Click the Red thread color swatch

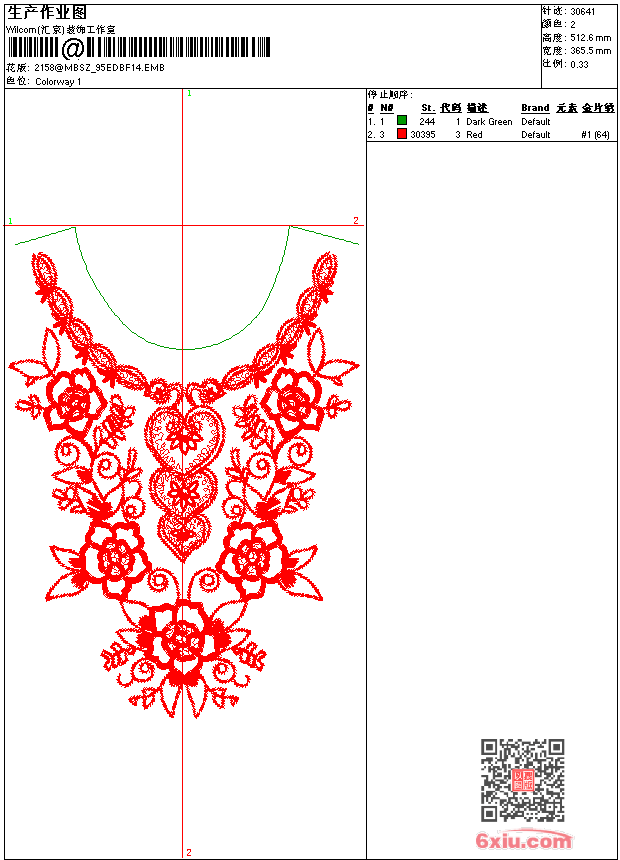pos(402,134)
